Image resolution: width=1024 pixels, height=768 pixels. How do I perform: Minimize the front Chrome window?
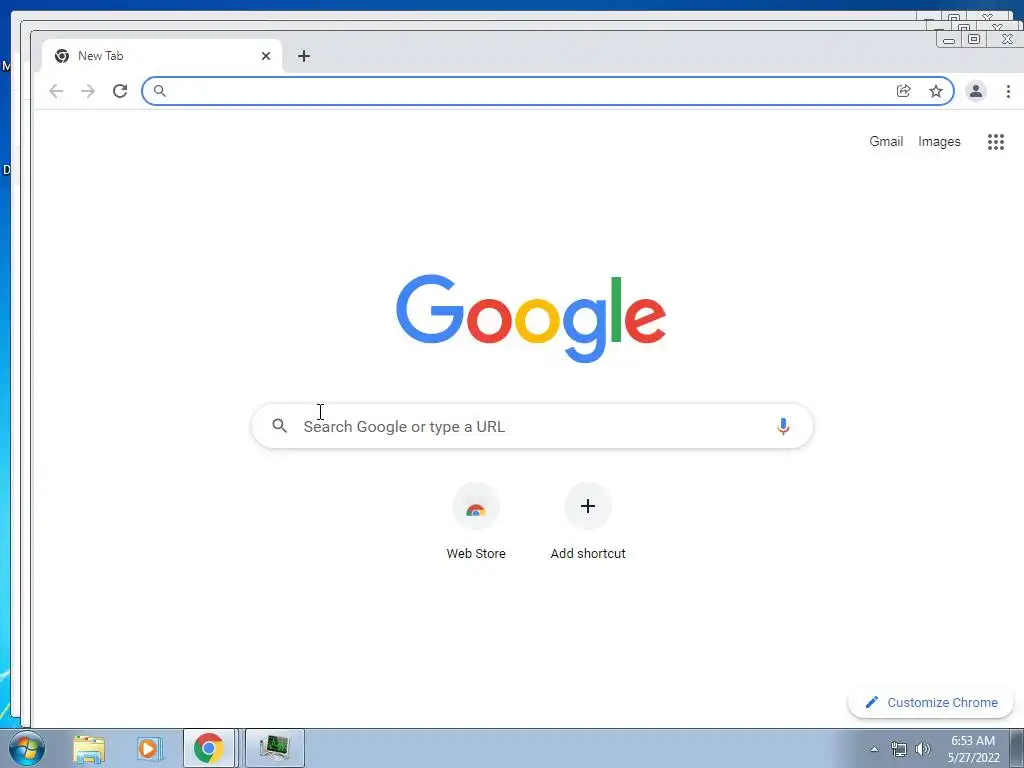[x=949, y=40]
